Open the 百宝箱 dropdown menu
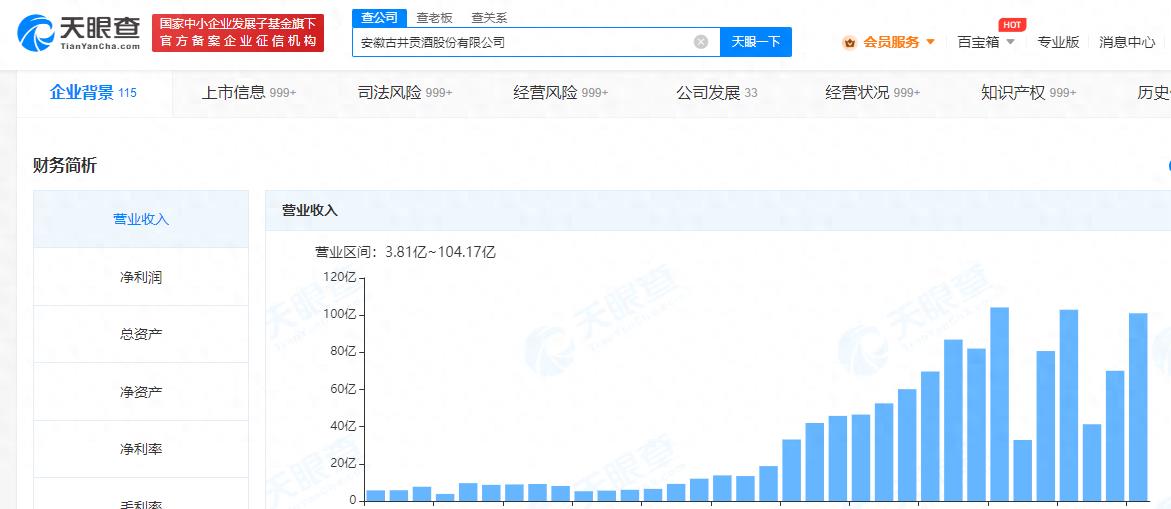Screen dimensions: 1171x509 (x=985, y=42)
